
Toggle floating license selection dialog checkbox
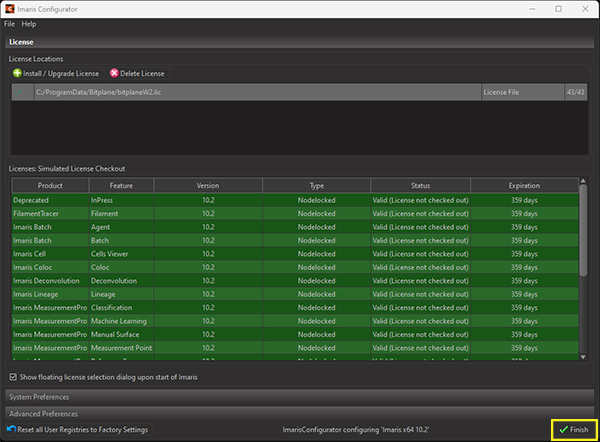14,377
